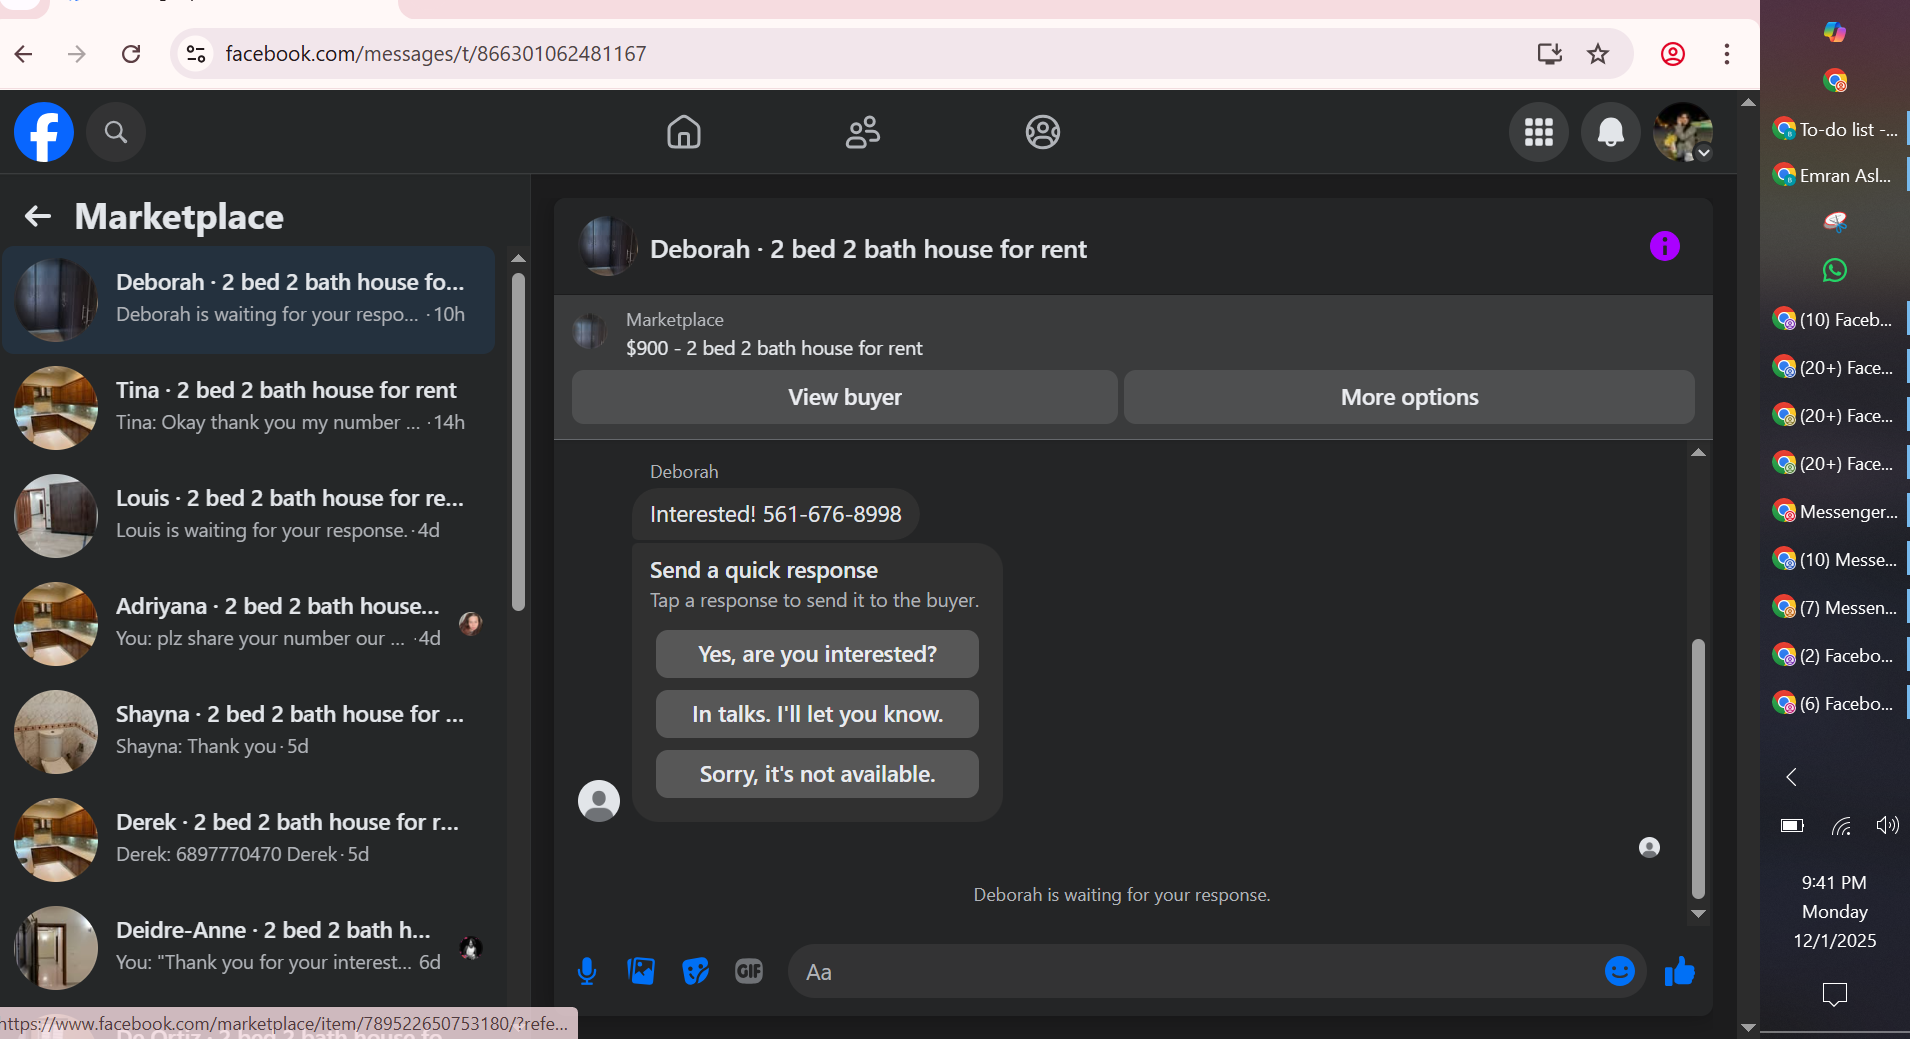Image resolution: width=1910 pixels, height=1039 pixels.
Task: Click the Marketplace heading
Action: (x=179, y=216)
